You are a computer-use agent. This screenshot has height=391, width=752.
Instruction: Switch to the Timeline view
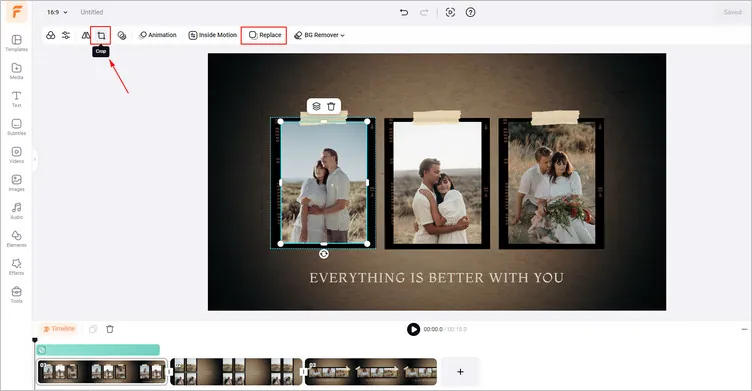click(x=59, y=329)
